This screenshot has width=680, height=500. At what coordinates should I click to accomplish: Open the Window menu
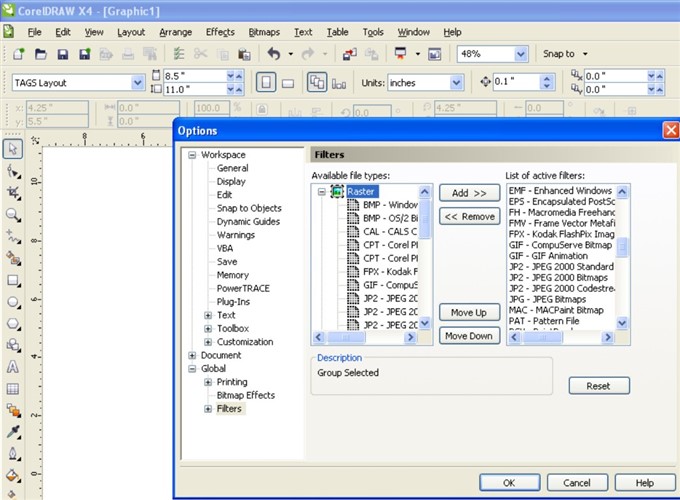coord(413,32)
